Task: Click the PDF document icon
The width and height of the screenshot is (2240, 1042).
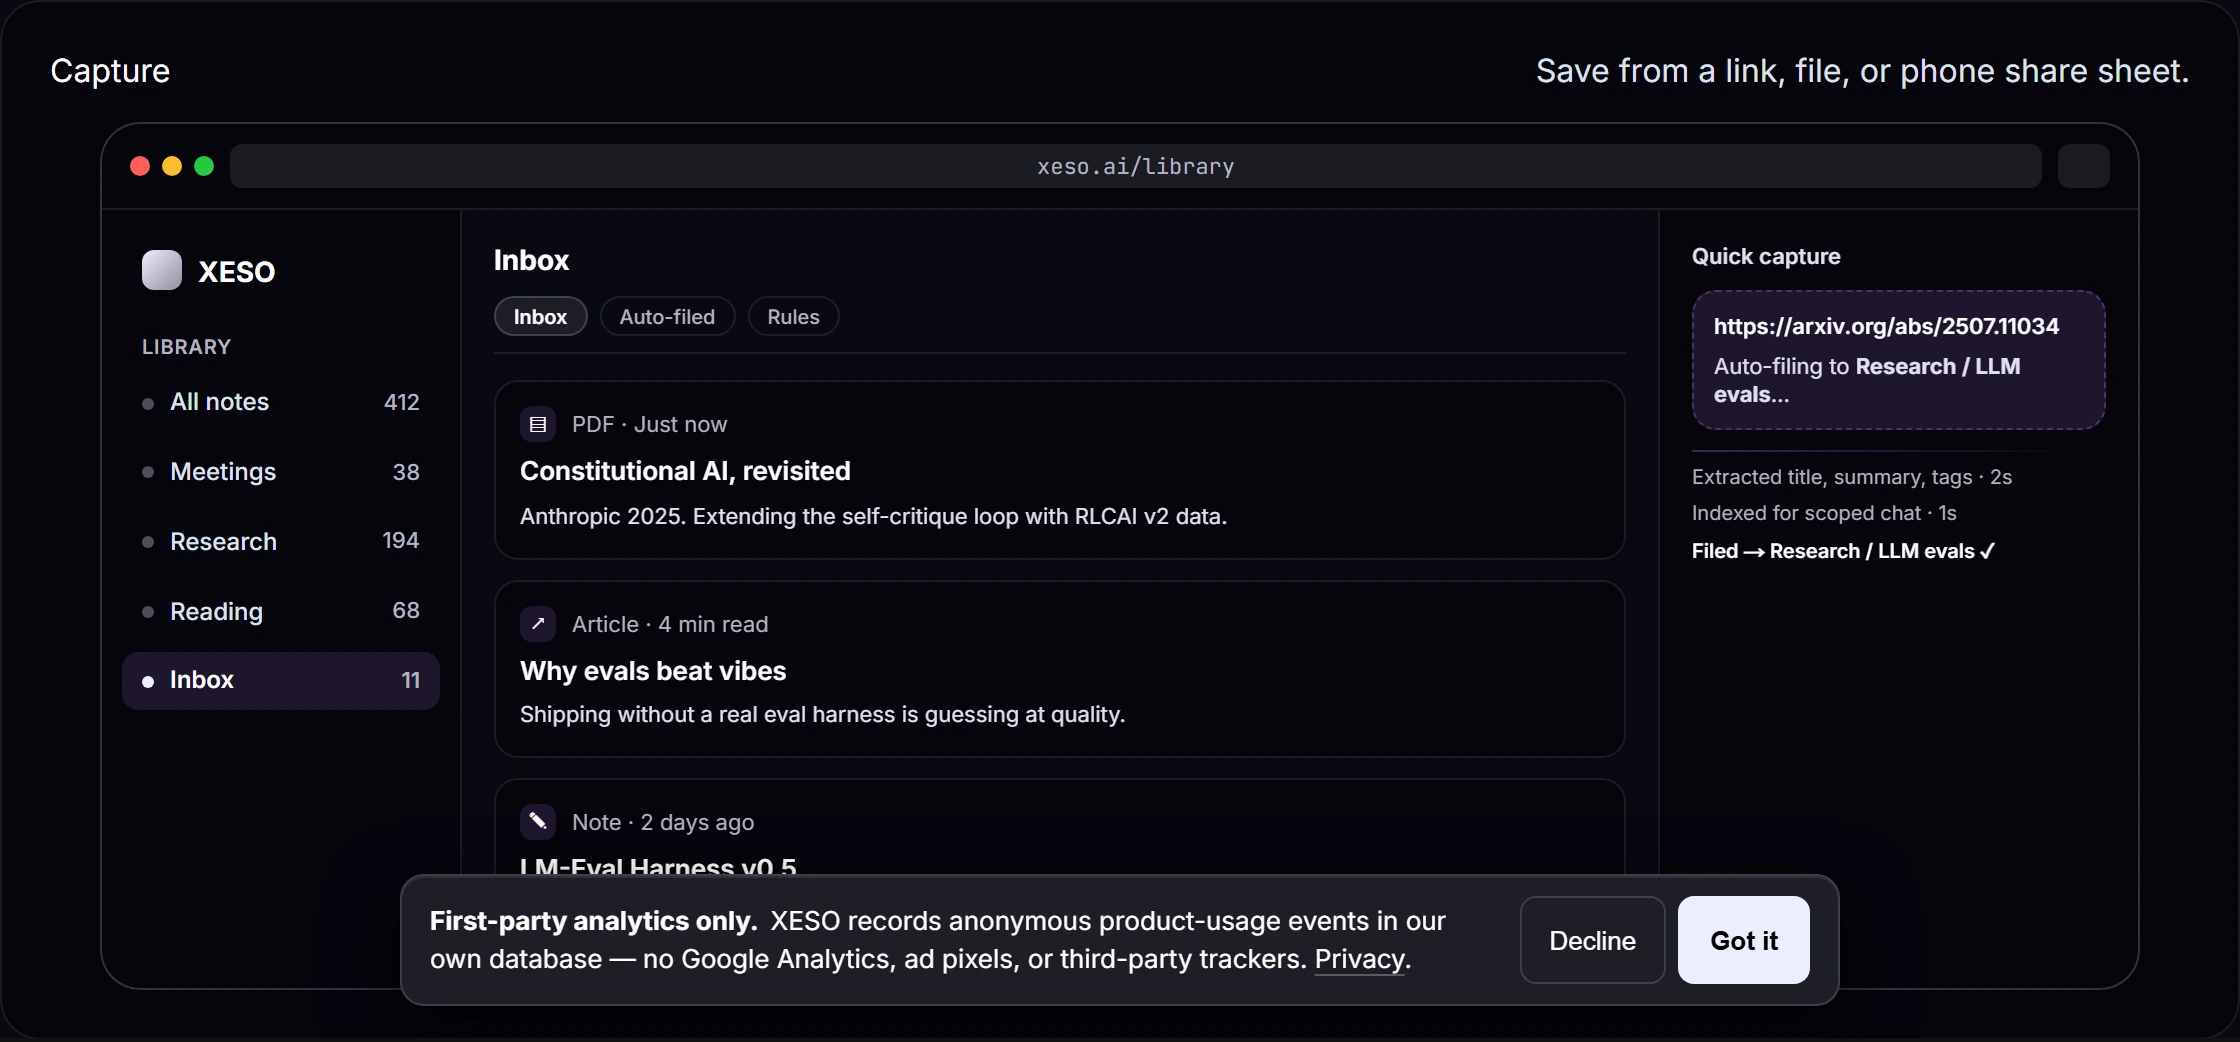Action: coord(538,424)
